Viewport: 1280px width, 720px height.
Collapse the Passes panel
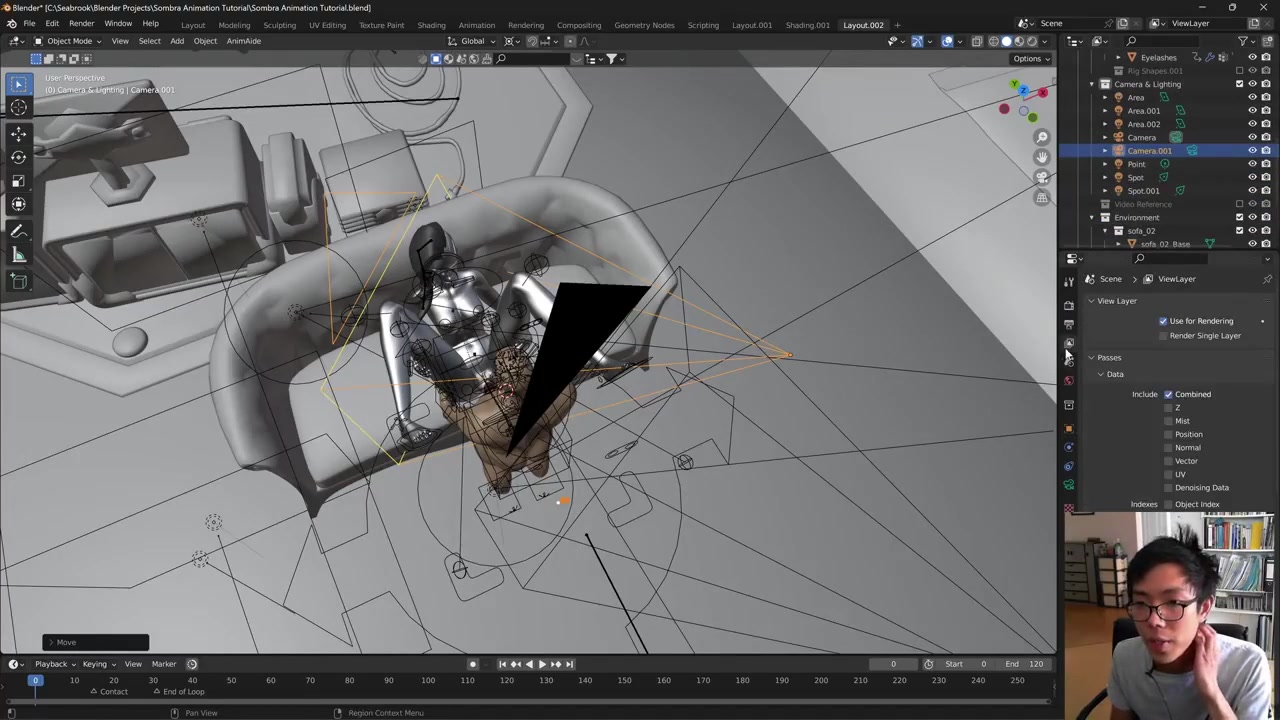point(1108,357)
